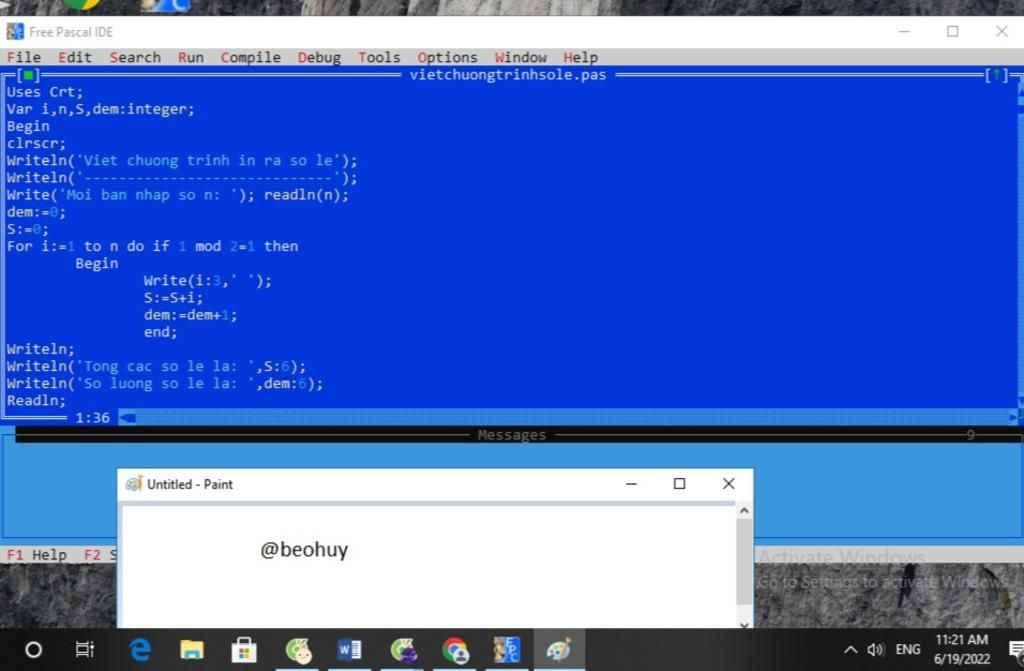The width and height of the screenshot is (1024, 671).
Task: Minimize the Free Pascal IDE window
Action: coord(904,31)
